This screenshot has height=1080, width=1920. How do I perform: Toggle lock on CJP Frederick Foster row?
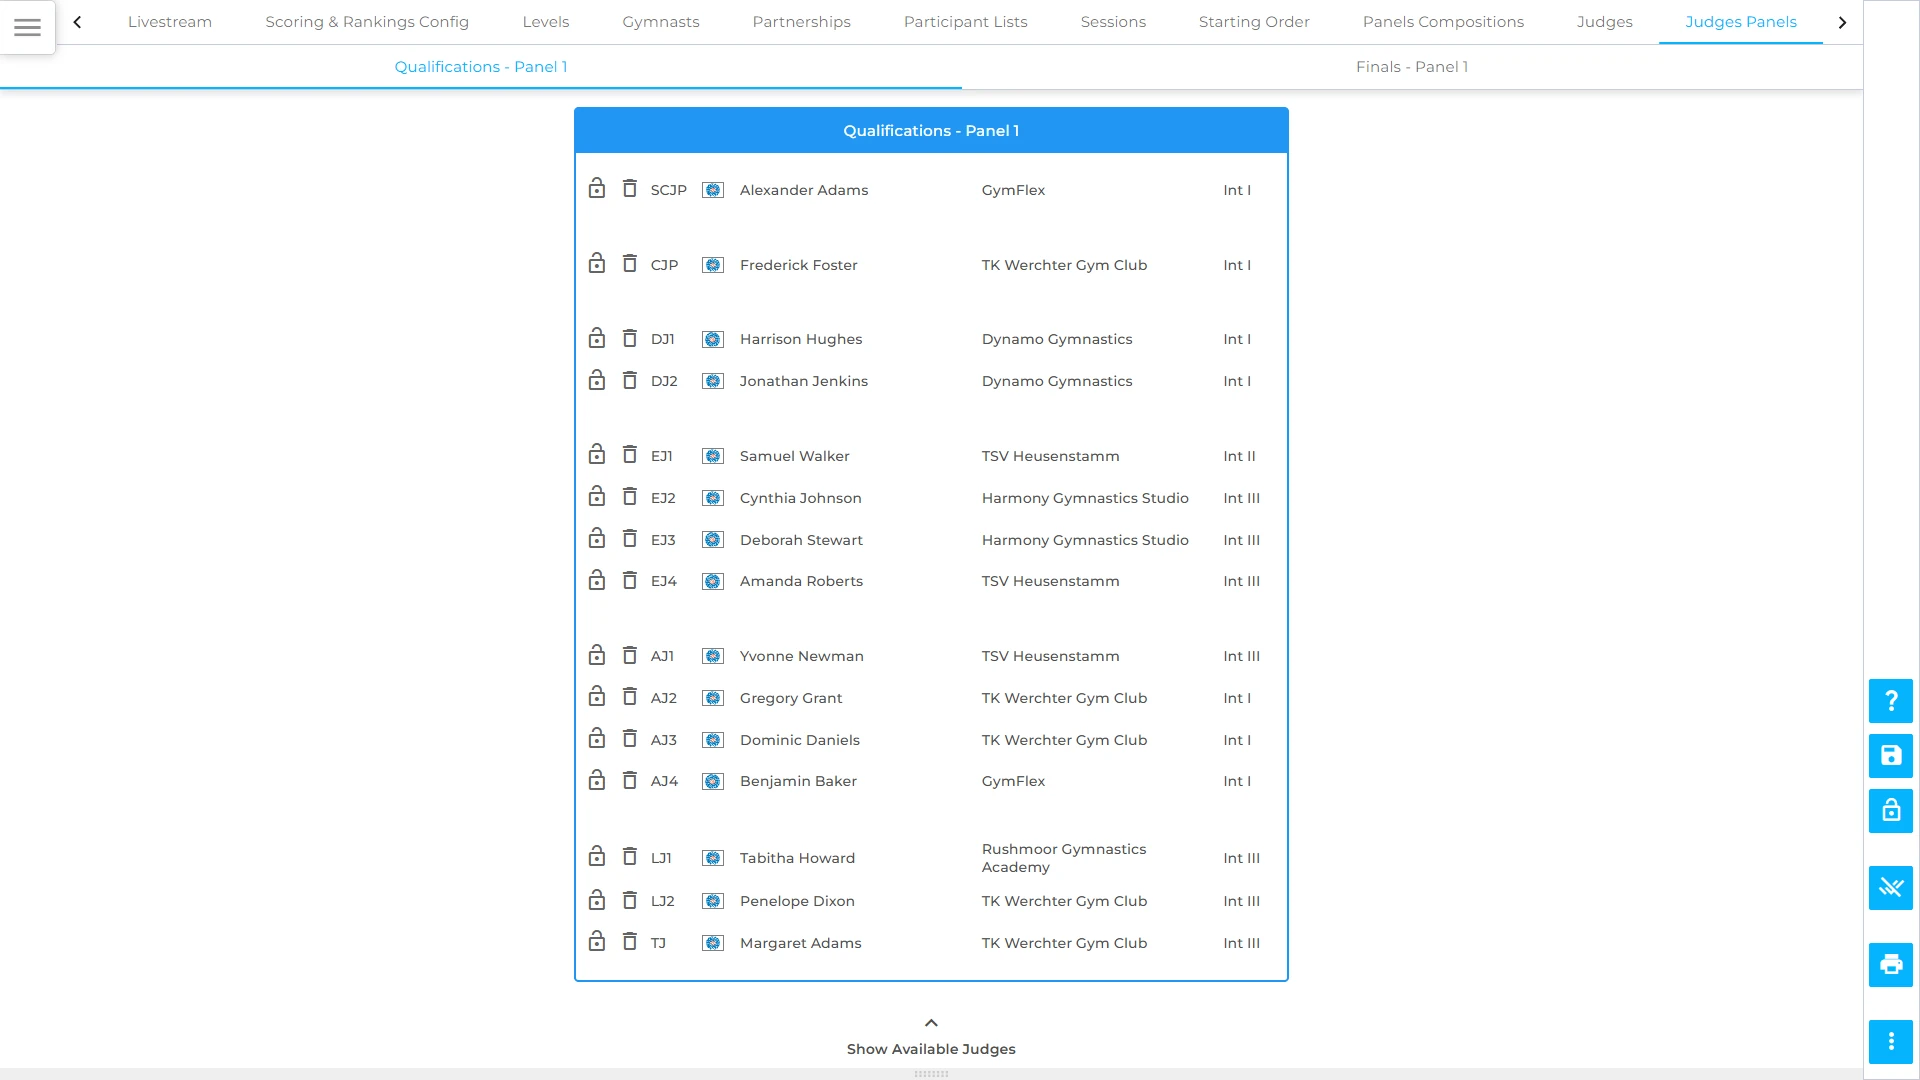tap(597, 263)
